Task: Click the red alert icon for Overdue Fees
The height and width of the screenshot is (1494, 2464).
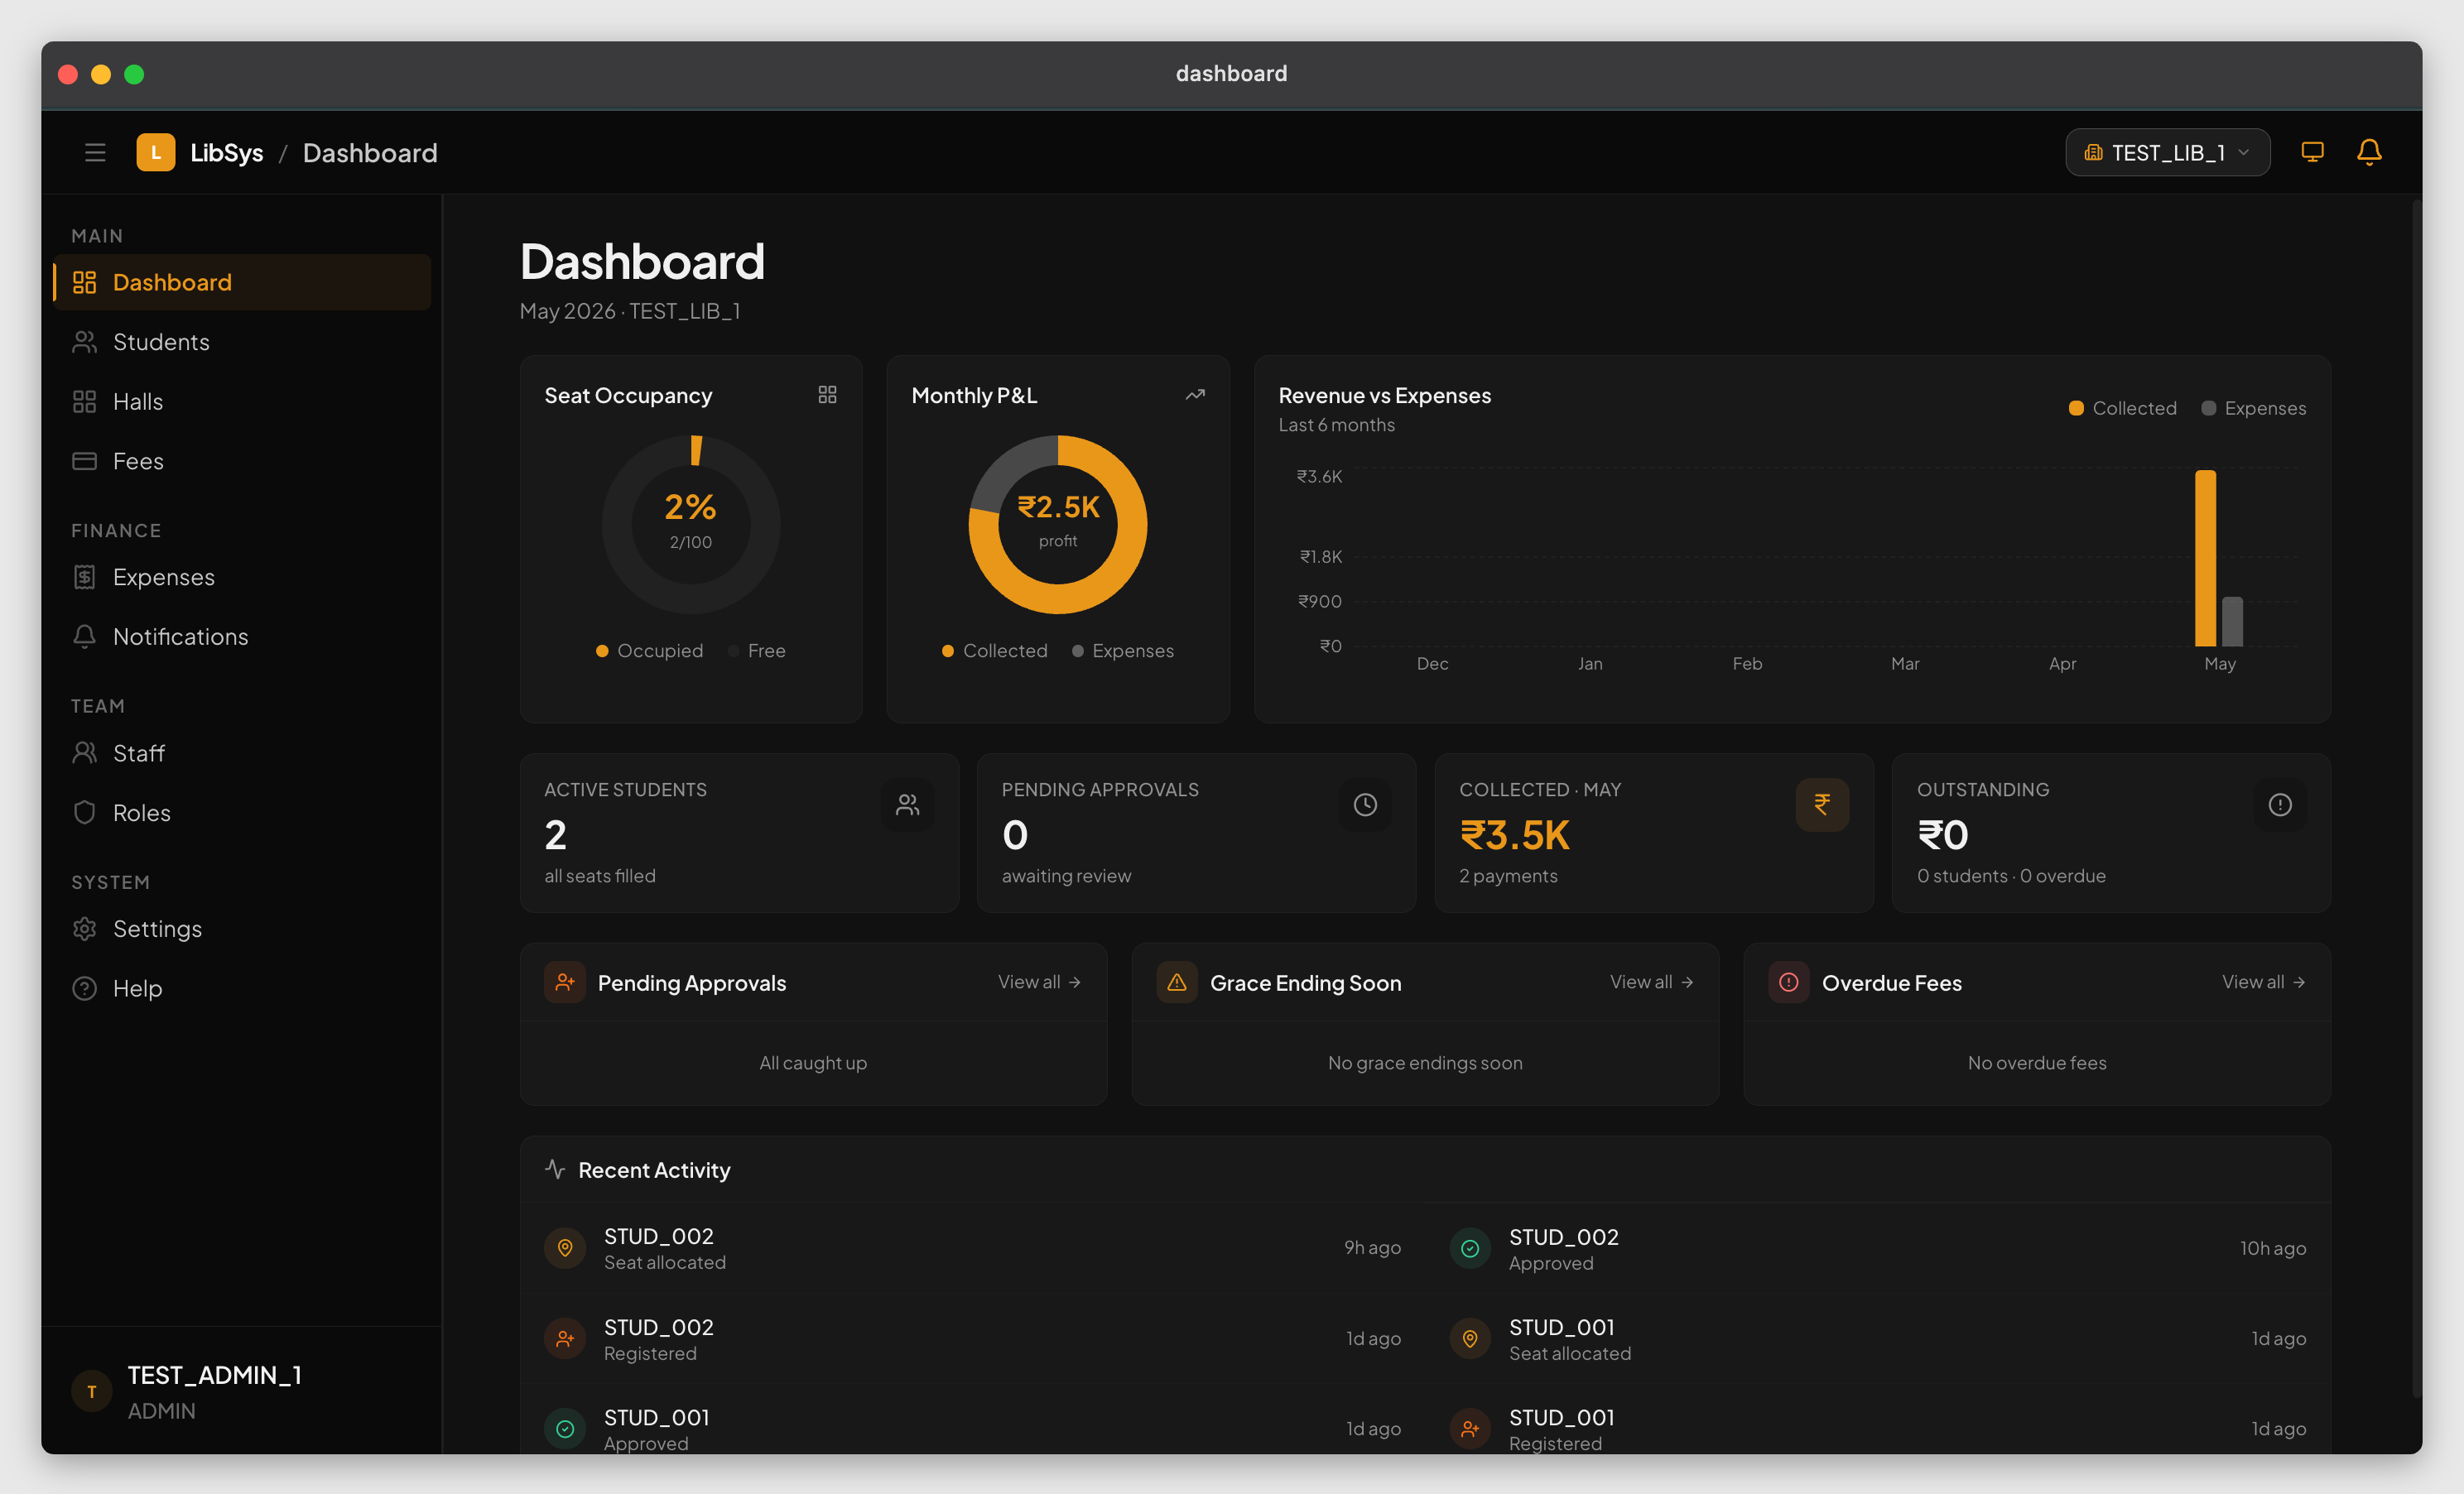Action: [1789, 982]
